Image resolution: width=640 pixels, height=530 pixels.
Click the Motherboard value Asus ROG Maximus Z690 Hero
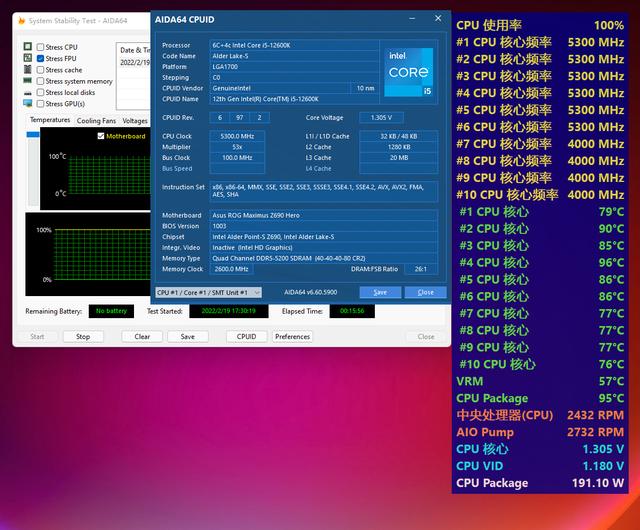[324, 215]
